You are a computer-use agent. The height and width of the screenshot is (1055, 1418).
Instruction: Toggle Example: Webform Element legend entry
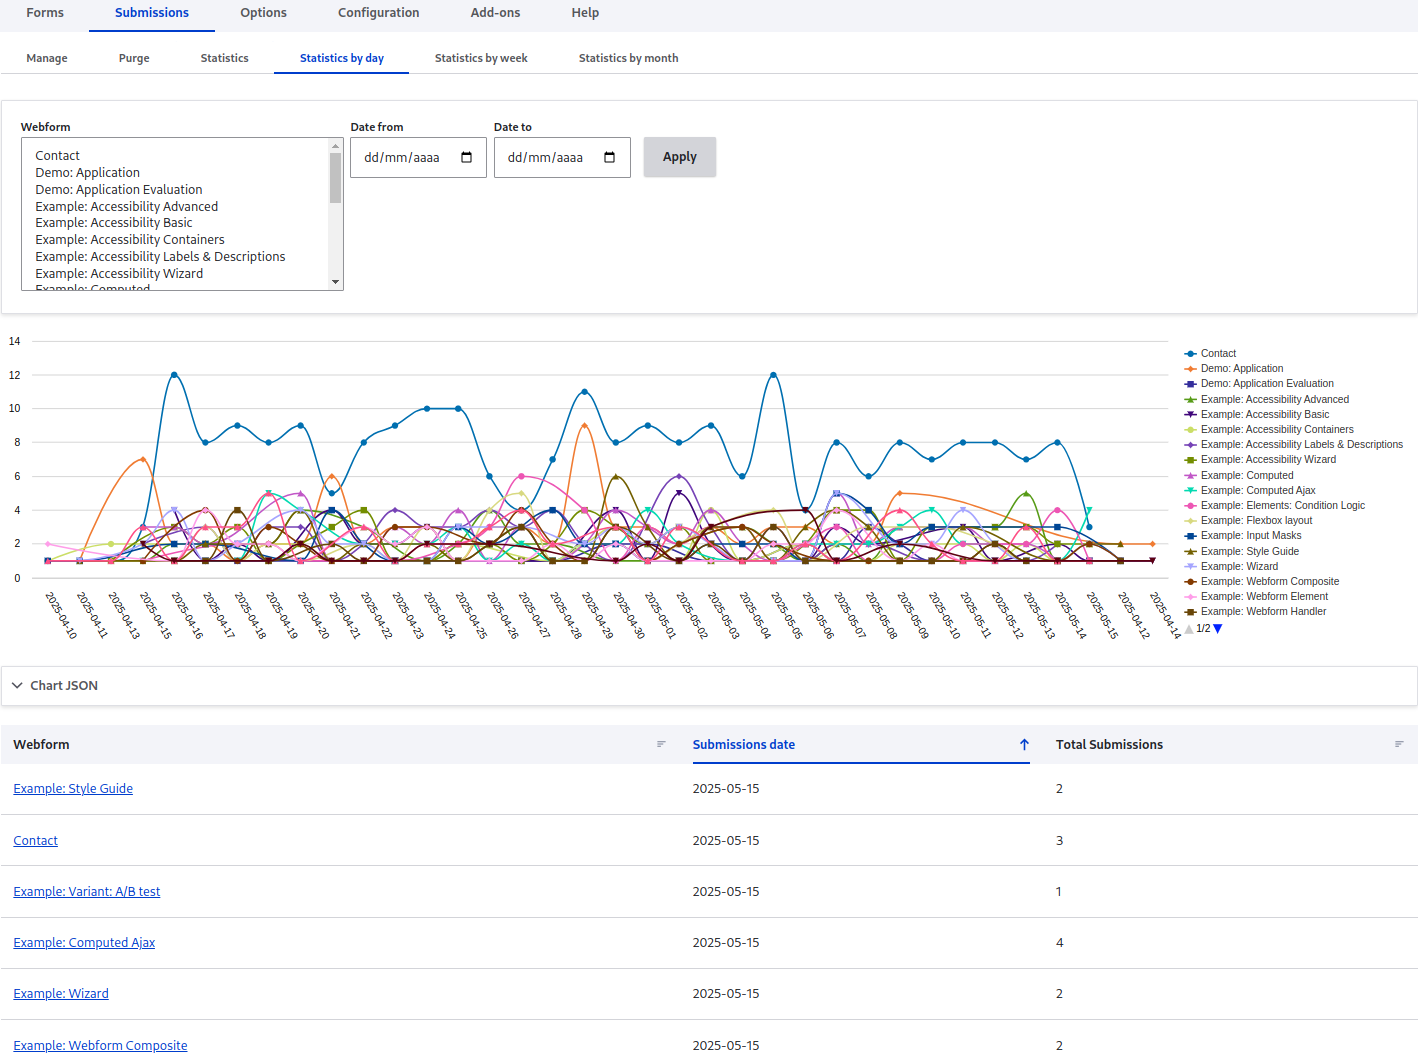click(x=1256, y=596)
